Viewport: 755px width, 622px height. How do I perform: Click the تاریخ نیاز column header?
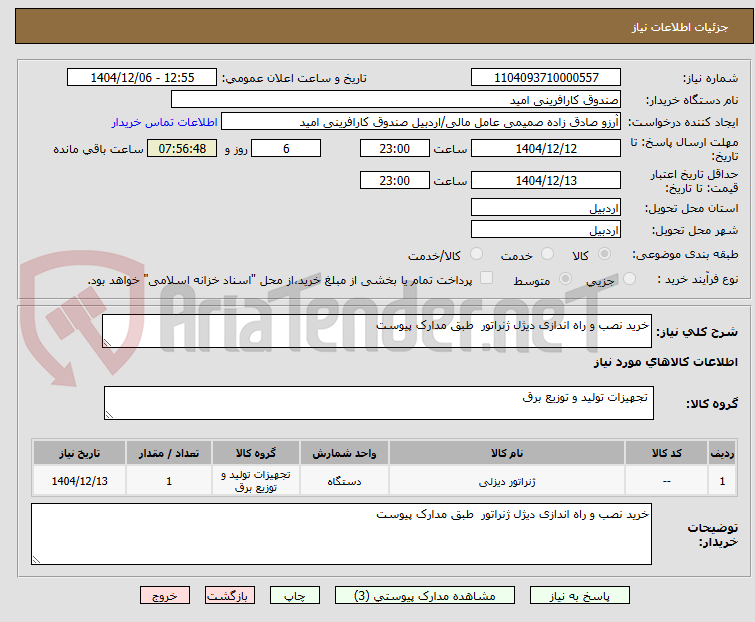(79, 453)
